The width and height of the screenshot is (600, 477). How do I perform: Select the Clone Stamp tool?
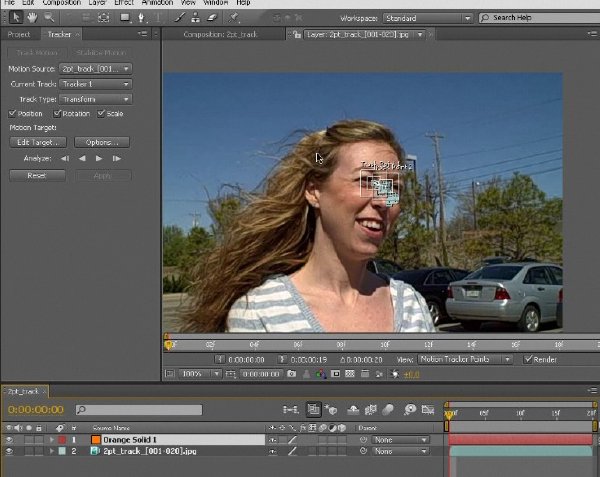point(196,18)
